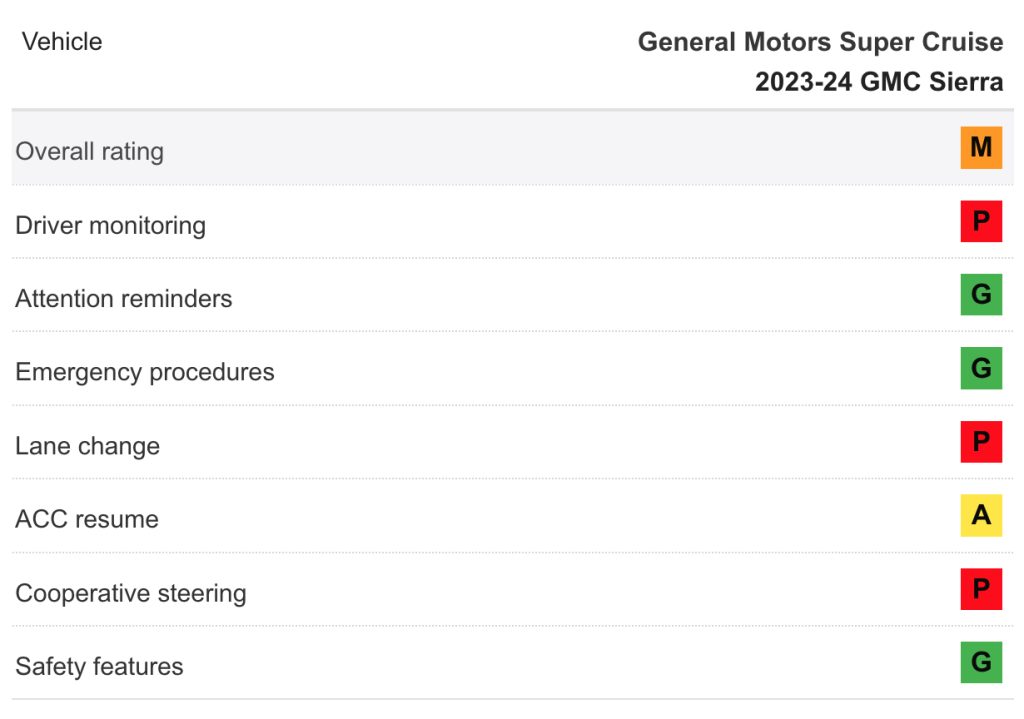Select the ACC resume label
Viewport: 1024px width, 719px height.
tap(87, 519)
